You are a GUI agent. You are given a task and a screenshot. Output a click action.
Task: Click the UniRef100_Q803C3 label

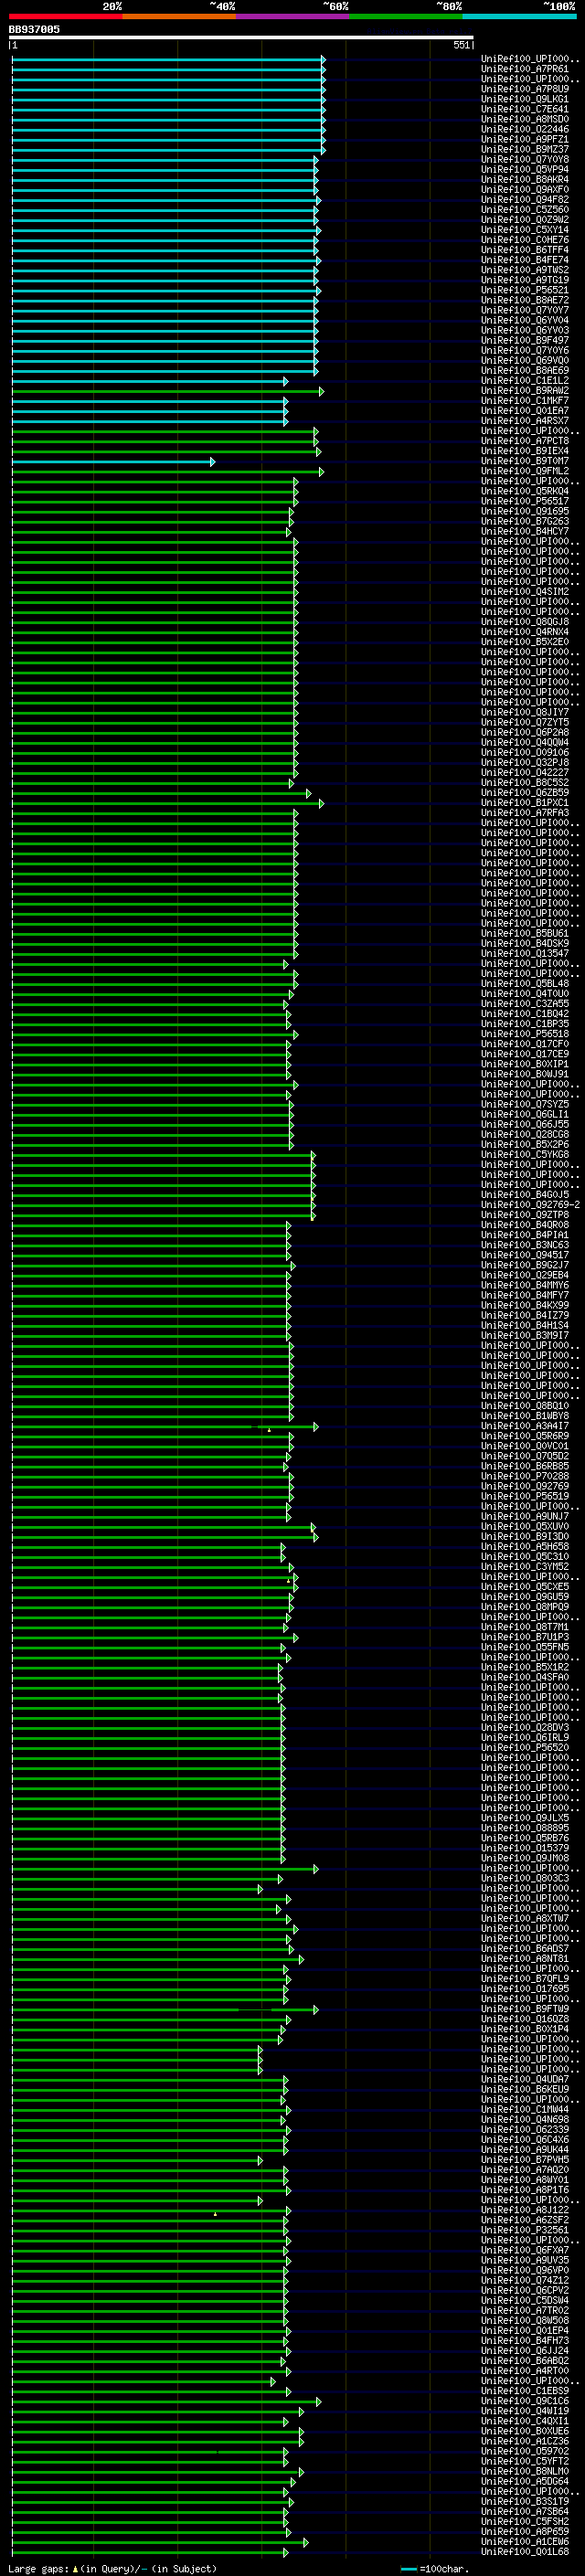525,1878
